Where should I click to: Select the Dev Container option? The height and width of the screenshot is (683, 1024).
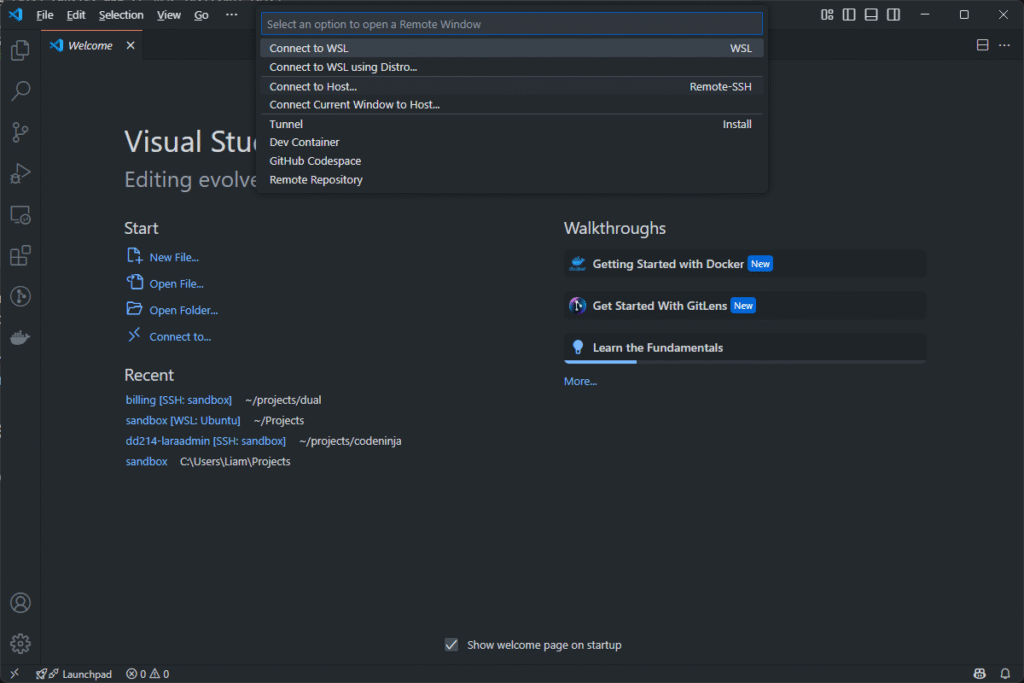click(x=511, y=142)
